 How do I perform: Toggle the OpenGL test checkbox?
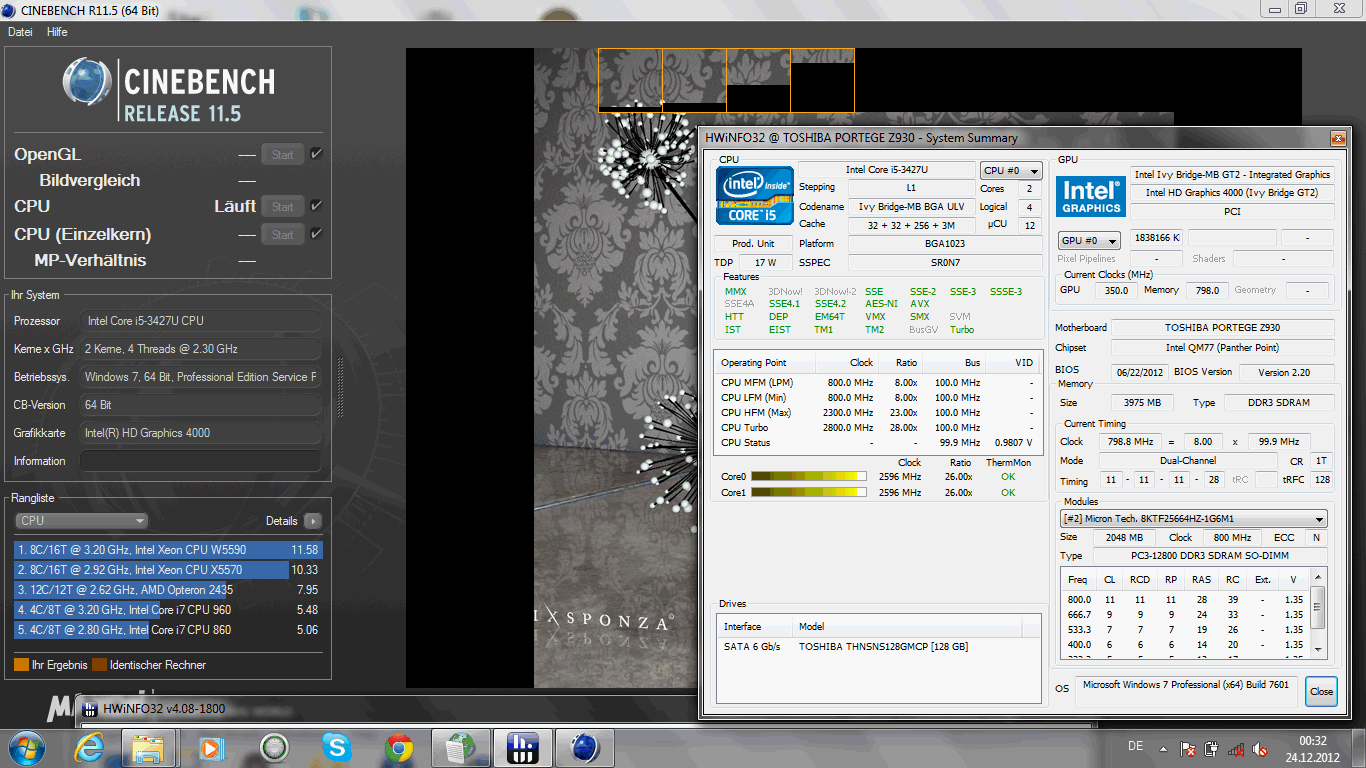point(316,154)
